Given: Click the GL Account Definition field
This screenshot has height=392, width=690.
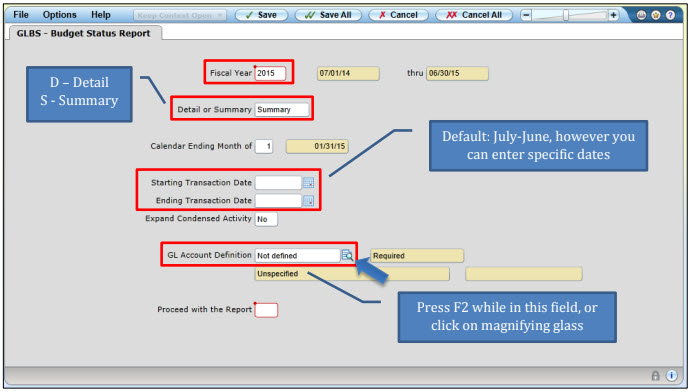Looking at the screenshot, I should coord(297,256).
